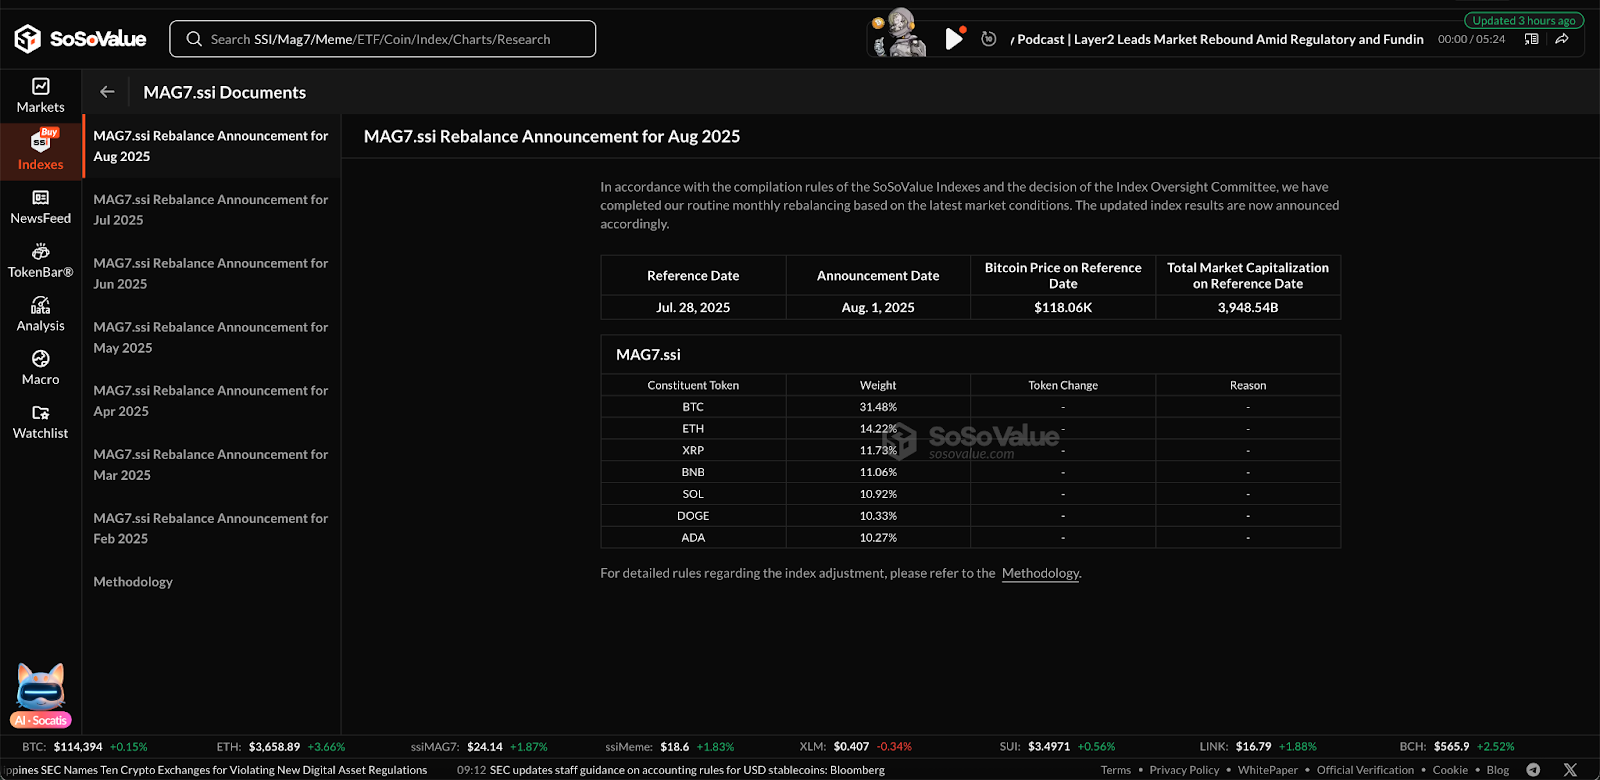Image resolution: width=1600 pixels, height=780 pixels.
Task: Open Methodology in the documents list
Action: pyautogui.click(x=133, y=582)
